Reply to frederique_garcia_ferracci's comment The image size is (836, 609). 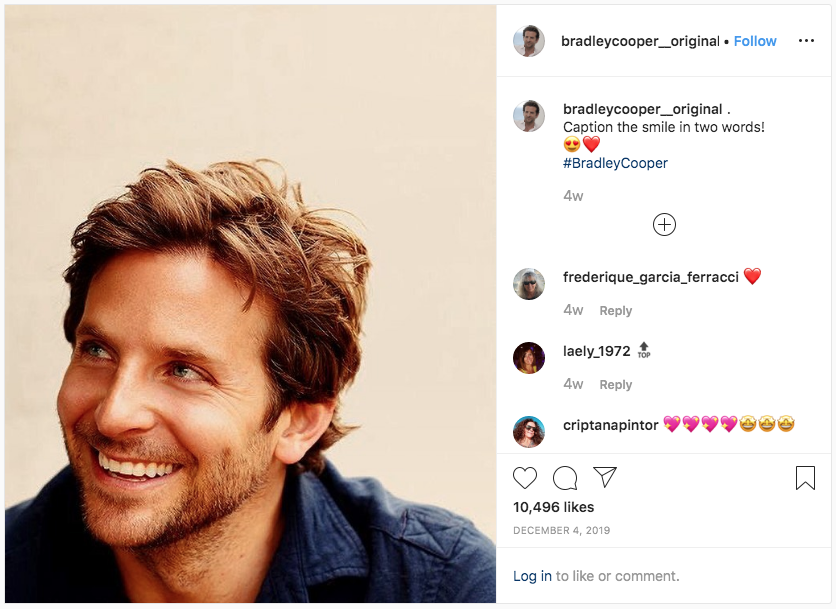coord(615,311)
